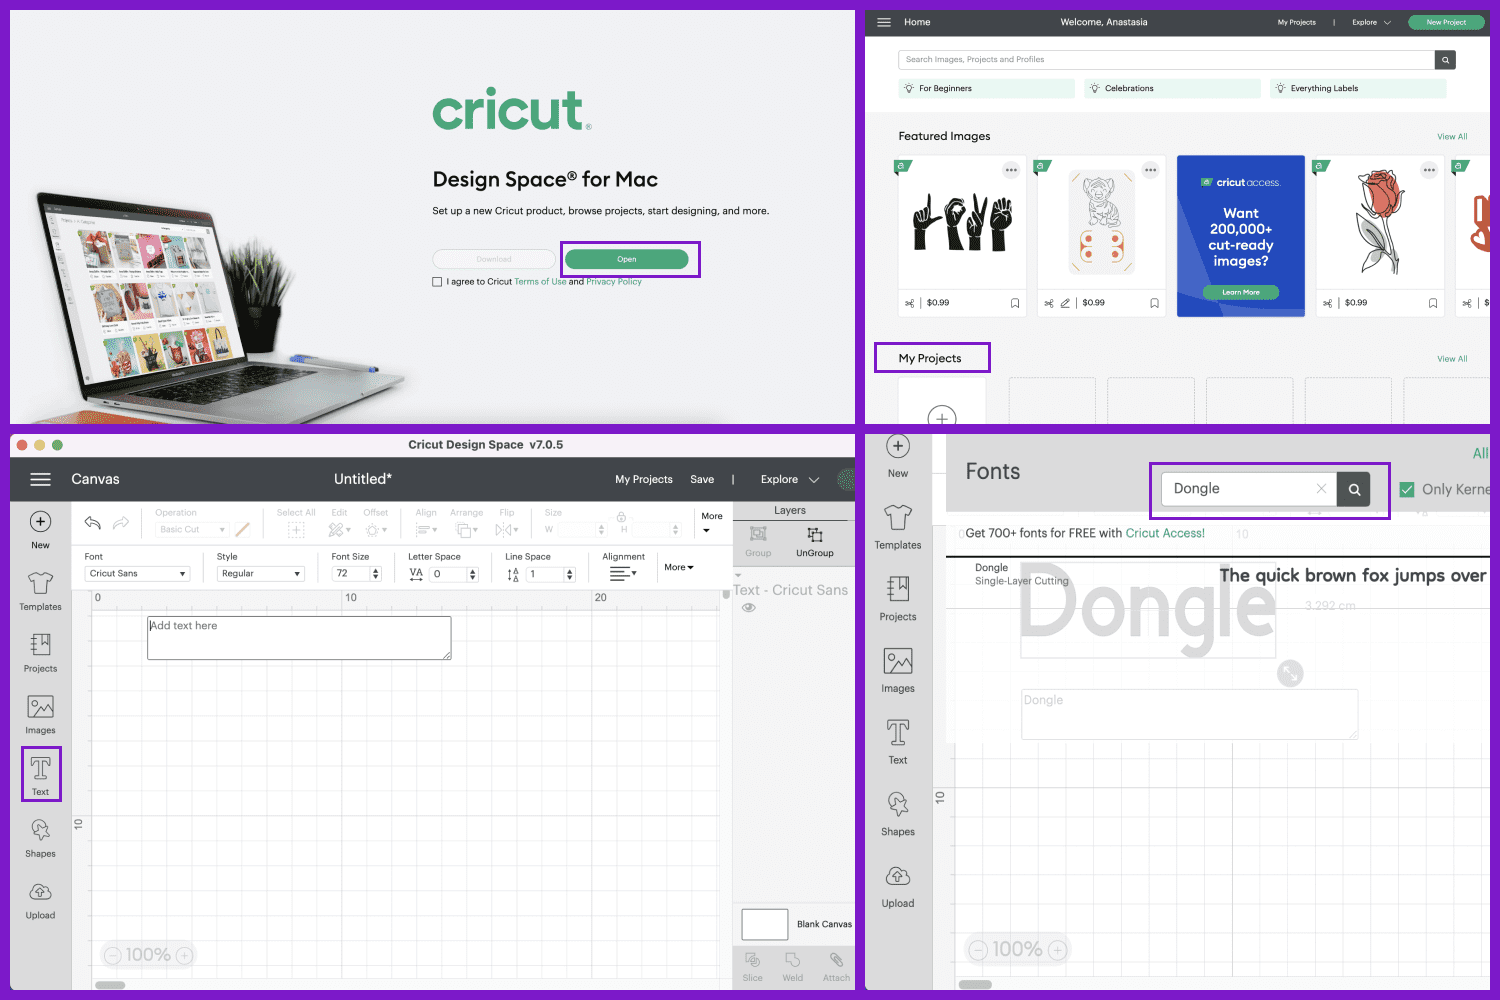The image size is (1500, 1000).
Task: Expand More at the right of the Size fields
Action: (x=711, y=522)
